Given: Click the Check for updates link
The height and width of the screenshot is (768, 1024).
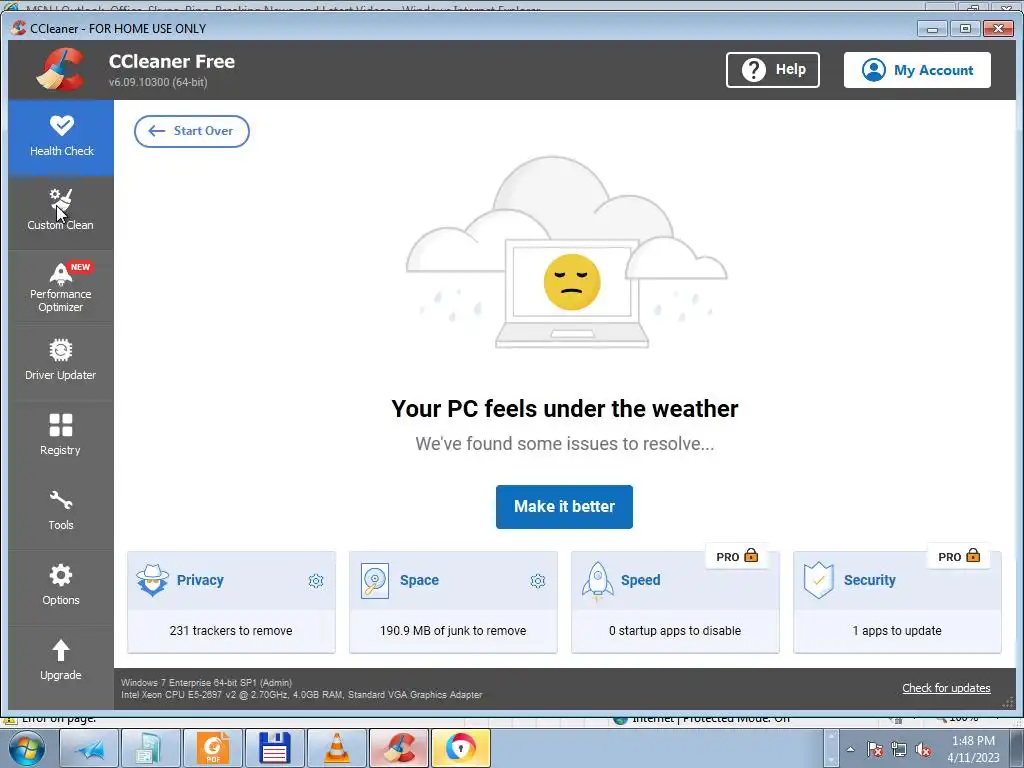Looking at the screenshot, I should (946, 688).
